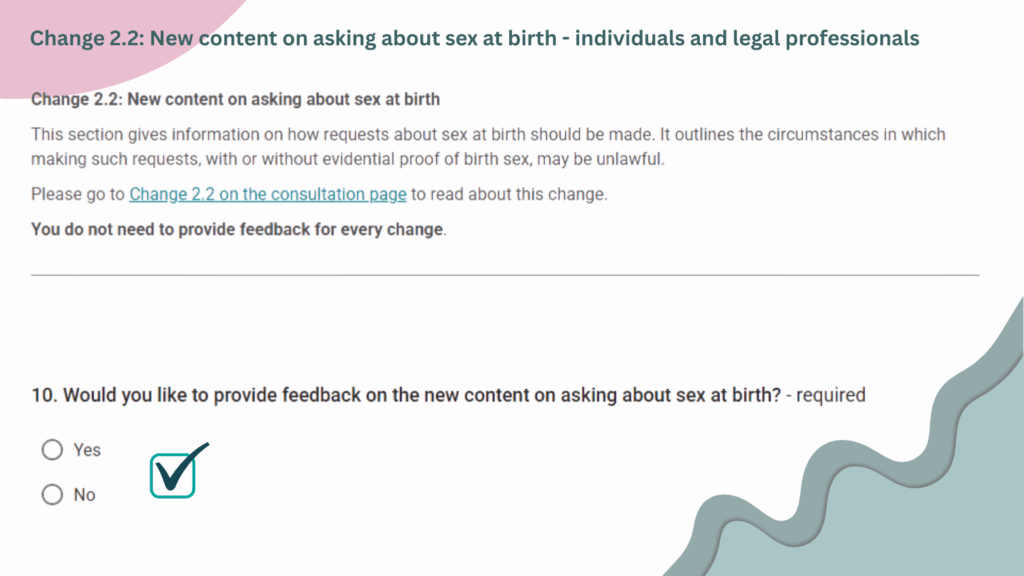Click the 'No' option label text
This screenshot has width=1024, height=576.
tap(84, 495)
